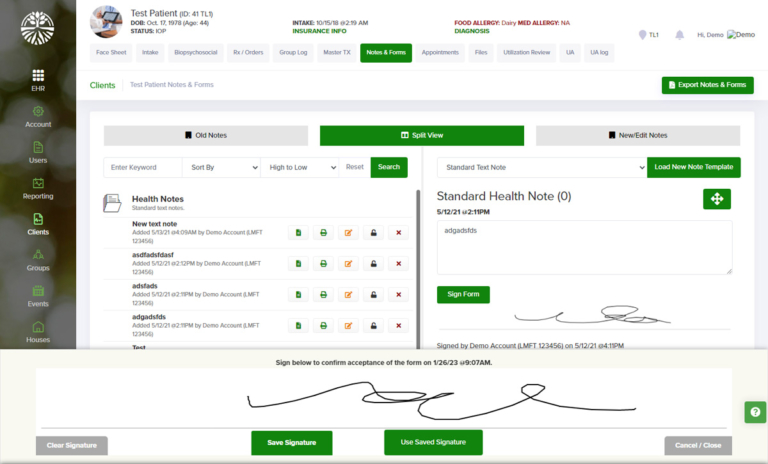Viewport: 768px width, 464px height.
Task: Open the Biopsychosocial tab
Action: point(195,52)
